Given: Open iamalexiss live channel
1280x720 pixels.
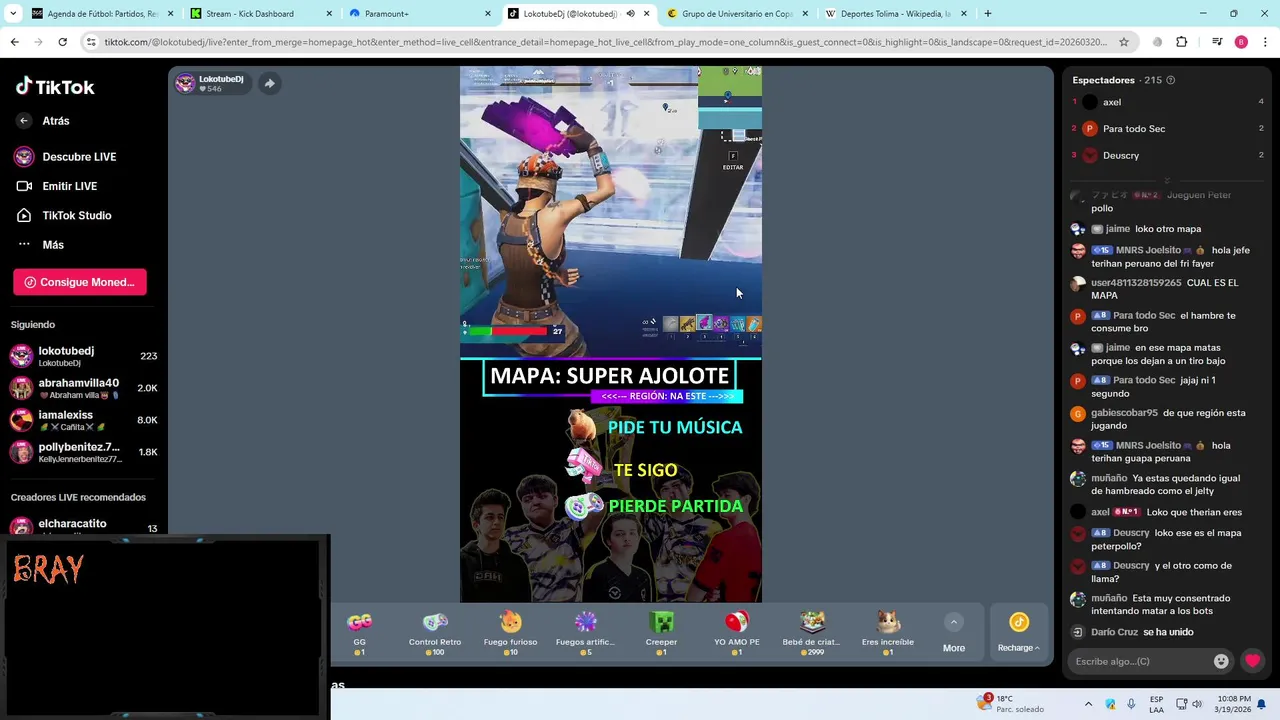Looking at the screenshot, I should click(x=83, y=420).
